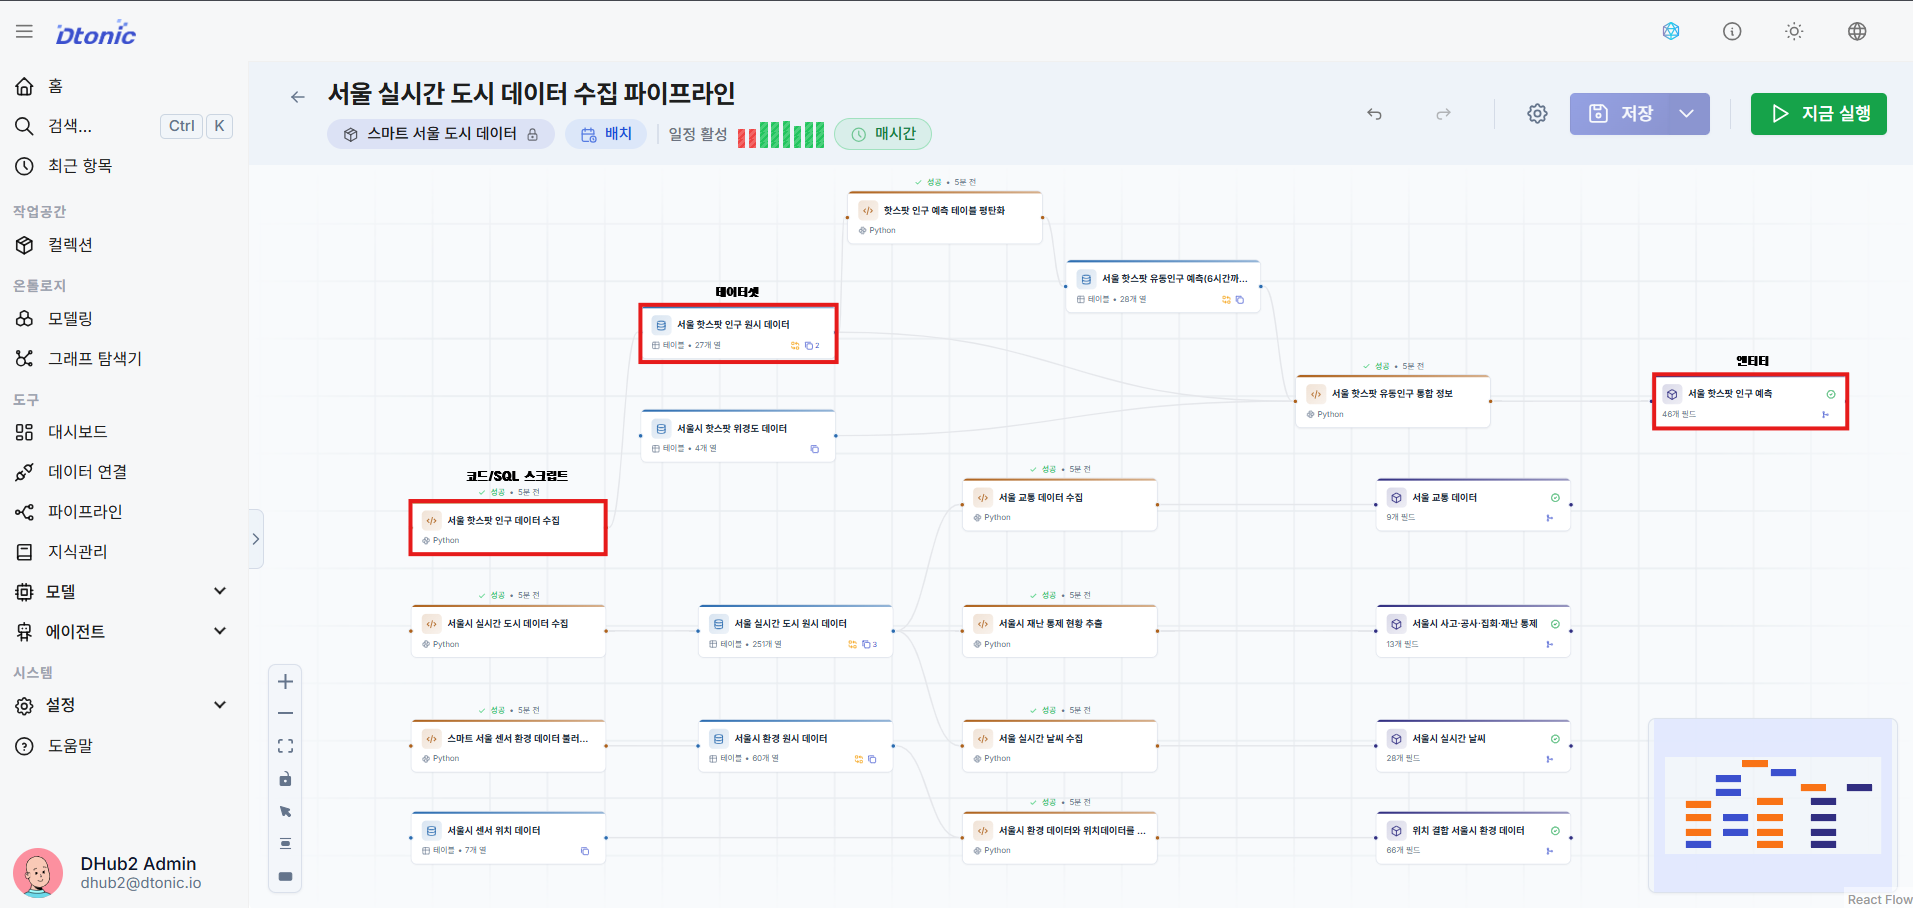The height and width of the screenshot is (908, 1913).
Task: Click the 스마트 서울 도시 데이터 collection chip
Action: click(x=441, y=134)
